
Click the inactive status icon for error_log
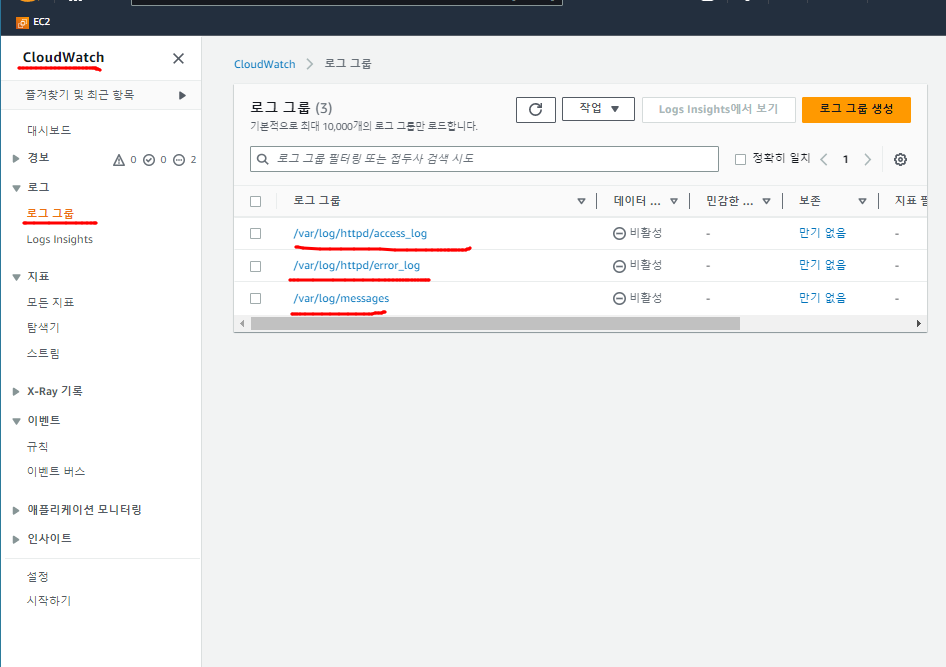click(619, 266)
